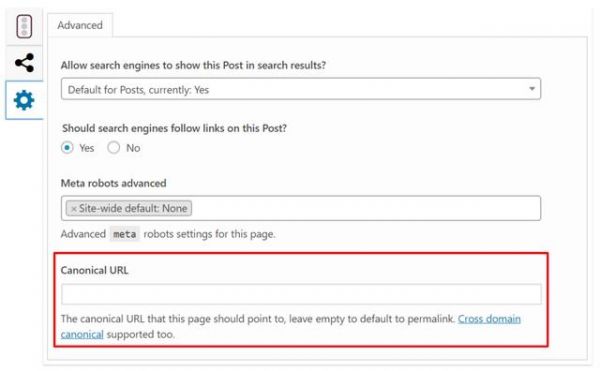This screenshot has height=371, width=600.
Task: Click the Canonical URL label
Action: (95, 270)
